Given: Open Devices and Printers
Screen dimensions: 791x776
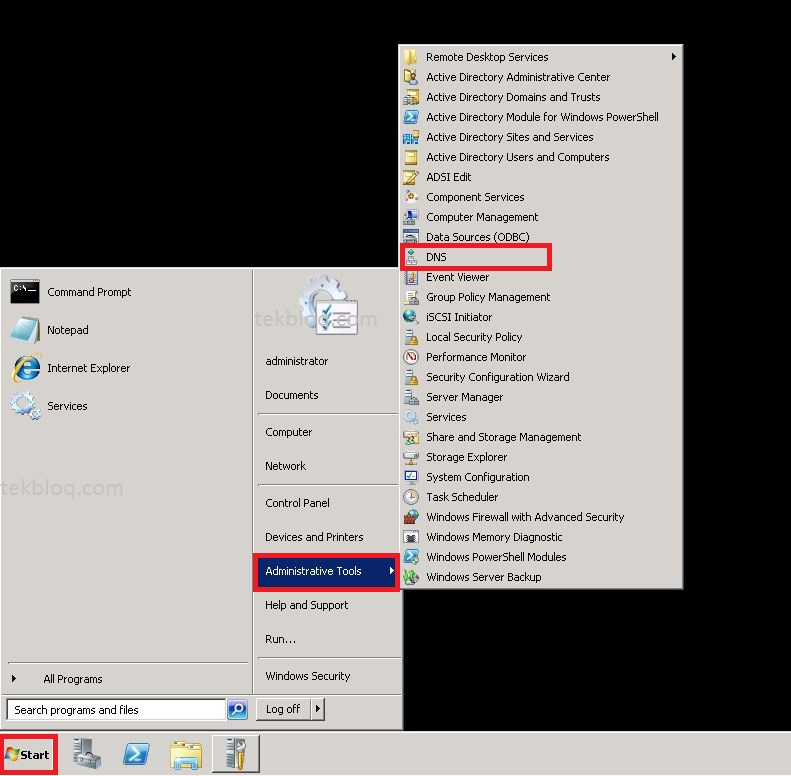Looking at the screenshot, I should [x=314, y=537].
